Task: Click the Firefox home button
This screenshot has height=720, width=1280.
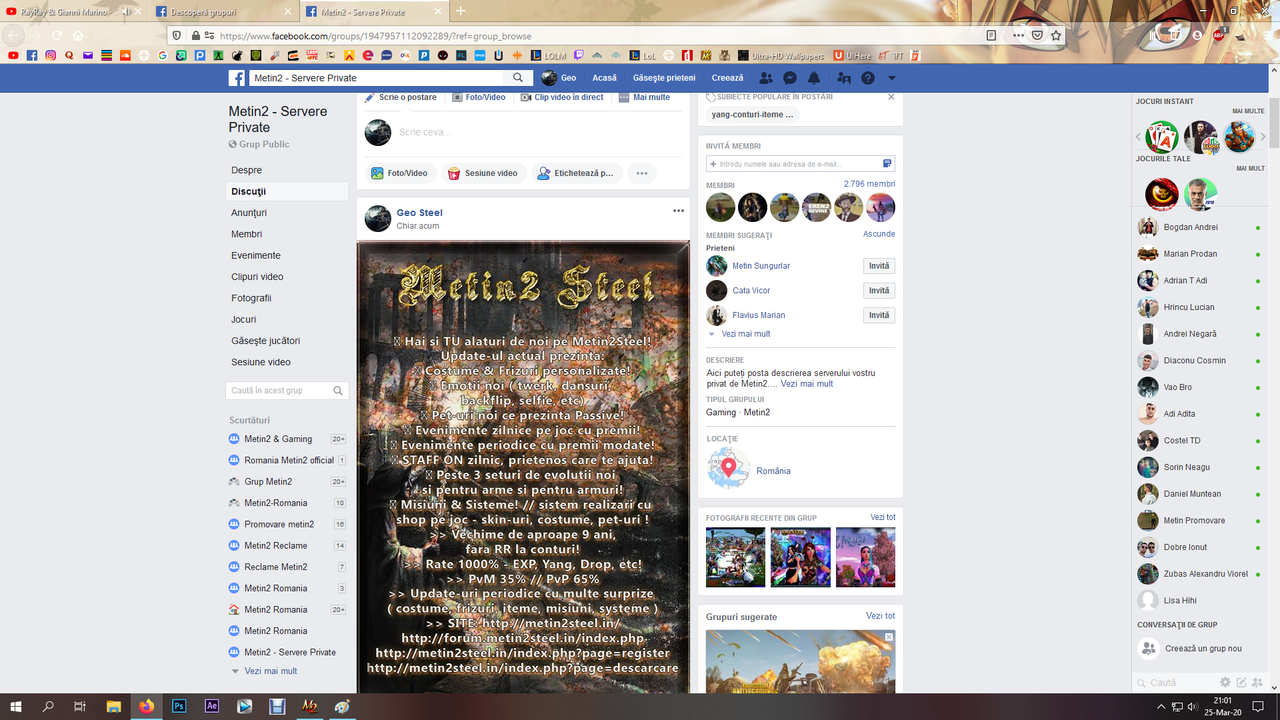Action: click(x=78, y=35)
